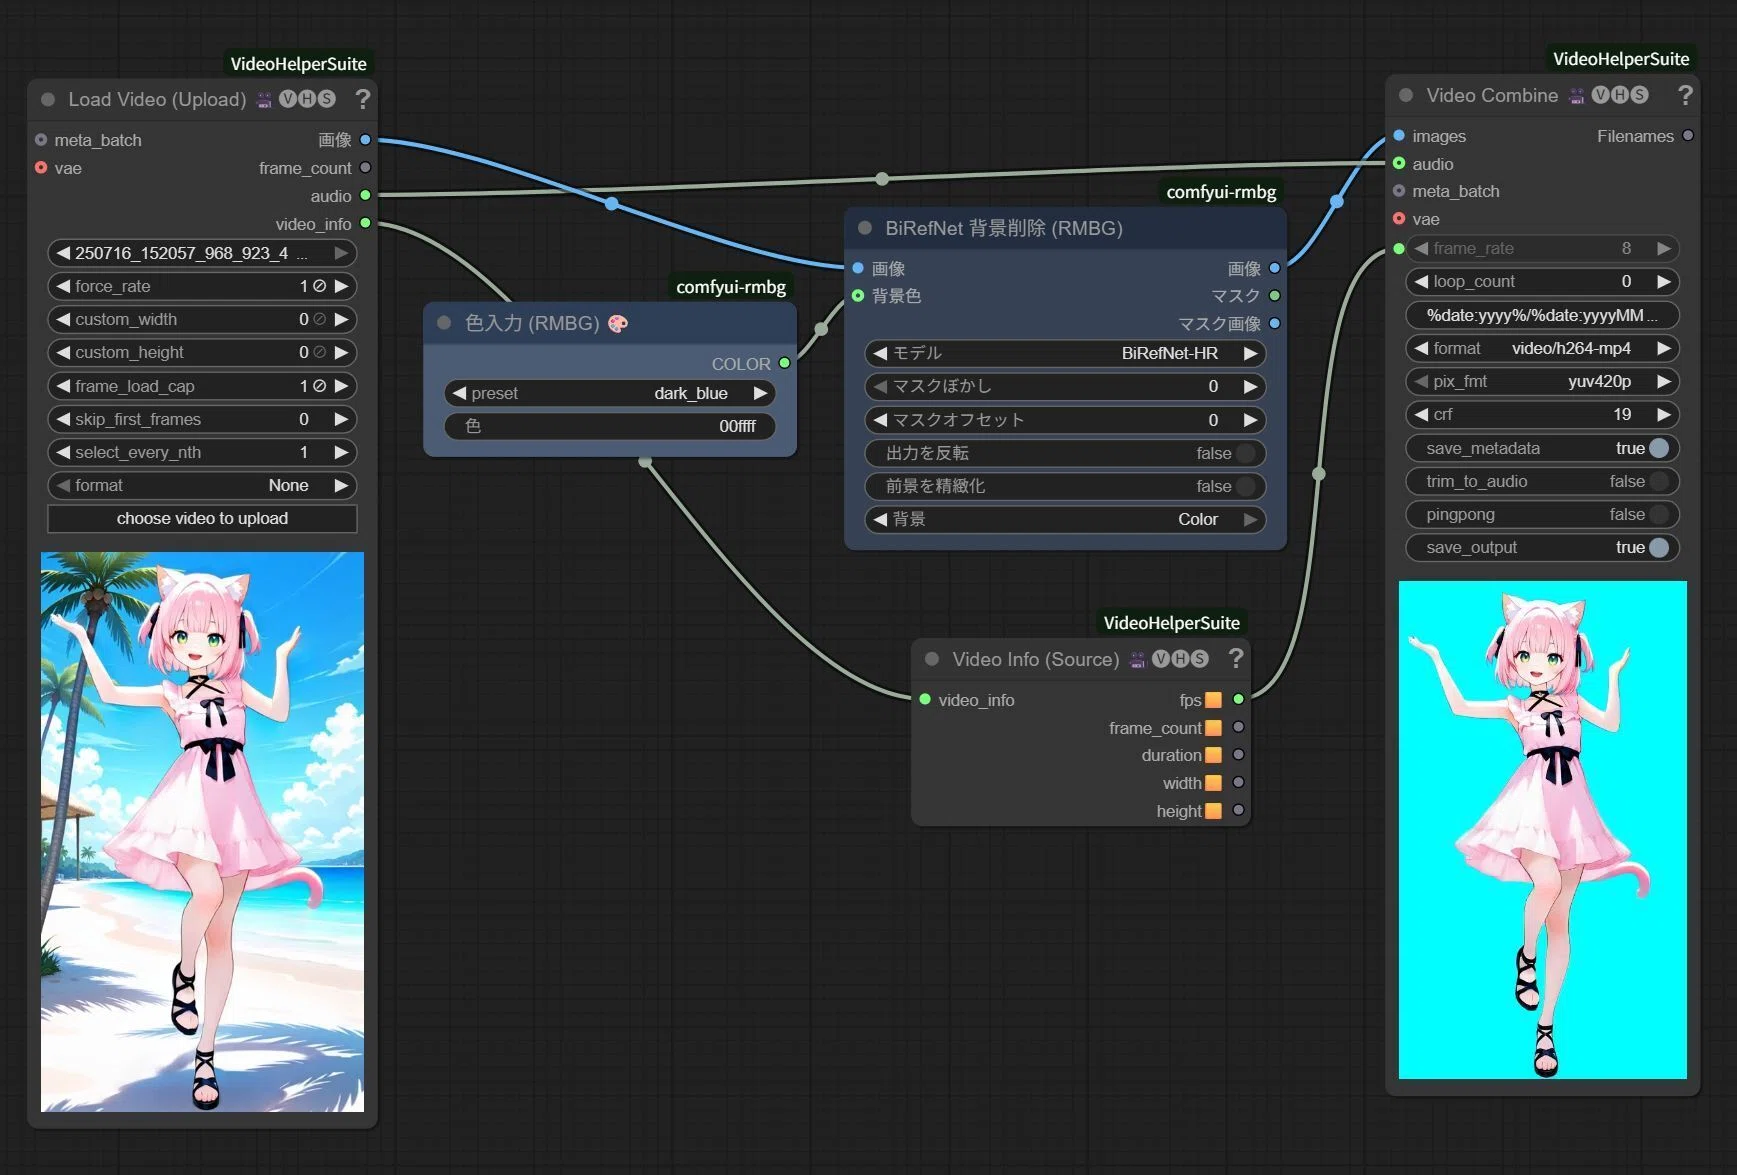Click the beach video preview thumbnail

point(202,832)
